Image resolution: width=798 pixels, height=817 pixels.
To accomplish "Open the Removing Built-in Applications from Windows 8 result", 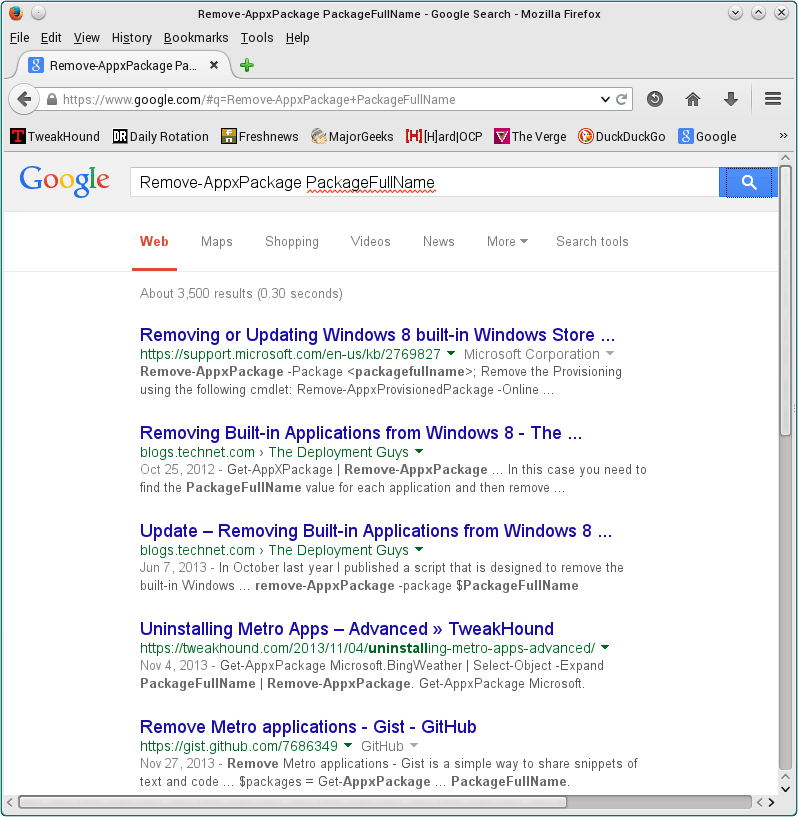I will [360, 432].
